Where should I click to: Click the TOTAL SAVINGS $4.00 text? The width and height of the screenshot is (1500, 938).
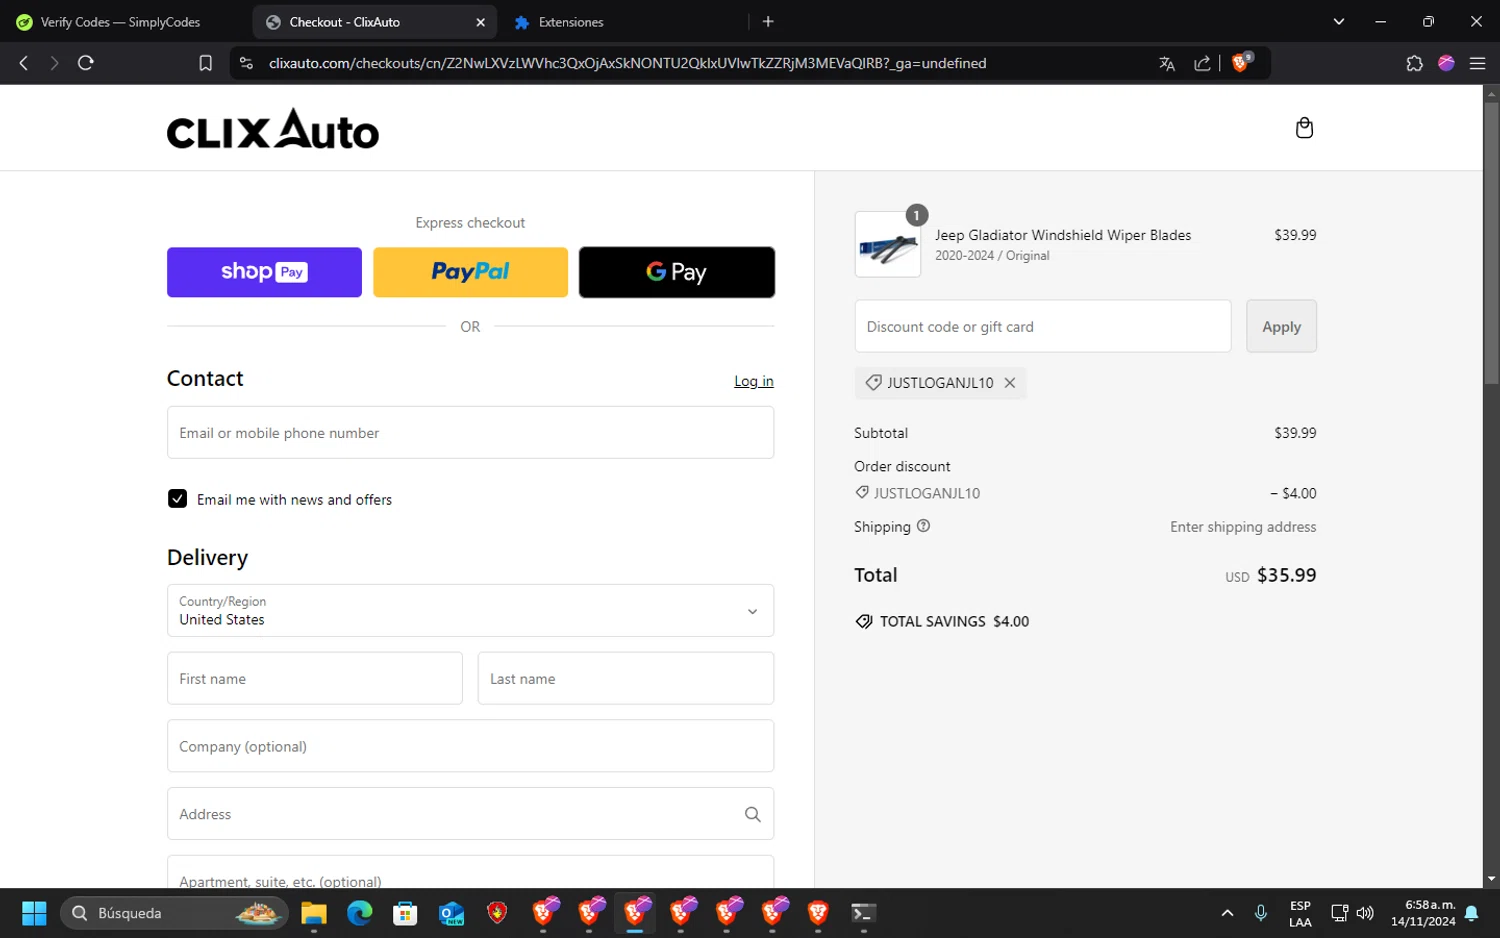[x=954, y=621]
